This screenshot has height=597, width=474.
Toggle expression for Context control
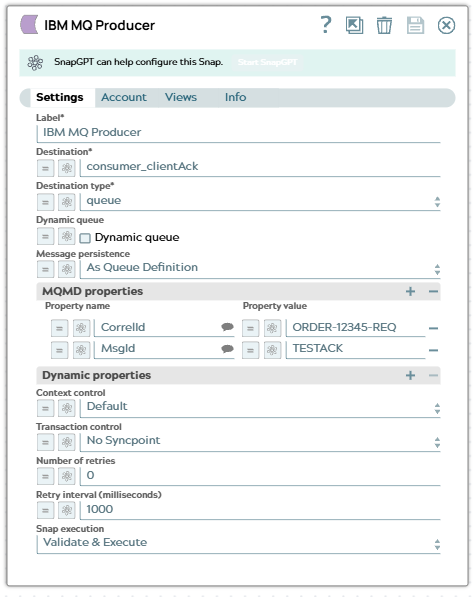pos(45,409)
